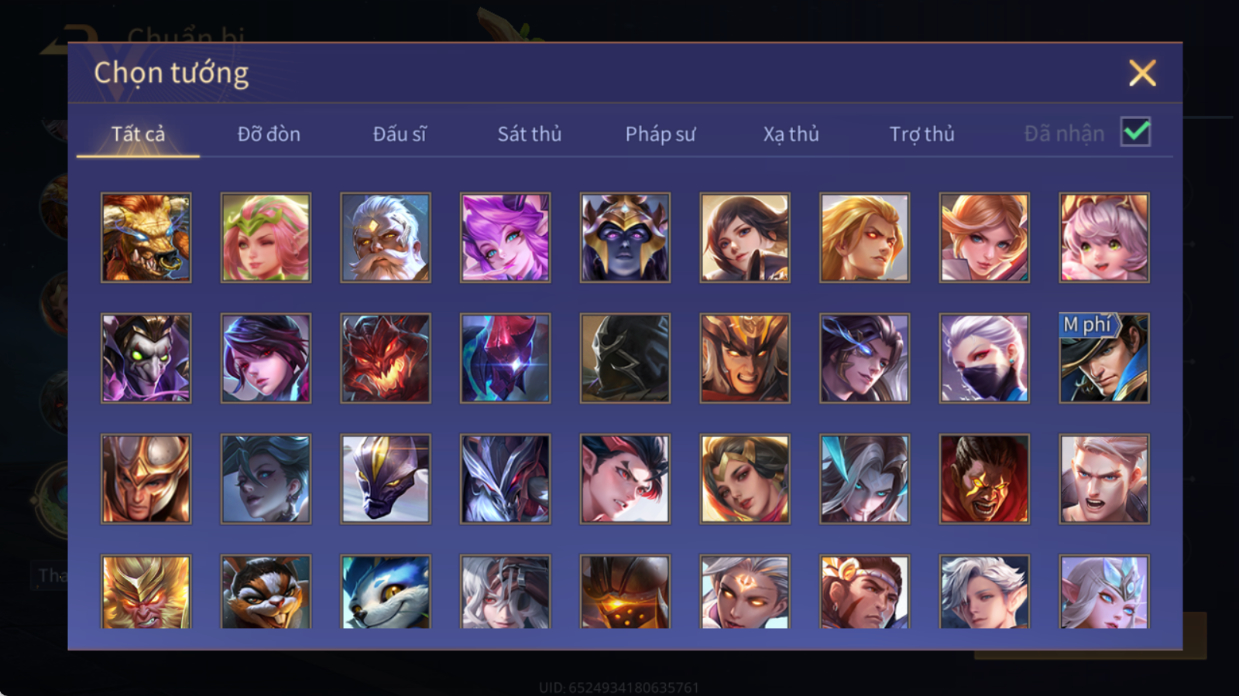Pick the hero marked with M phí label
This screenshot has height=696, width=1239.
pos(1104,358)
